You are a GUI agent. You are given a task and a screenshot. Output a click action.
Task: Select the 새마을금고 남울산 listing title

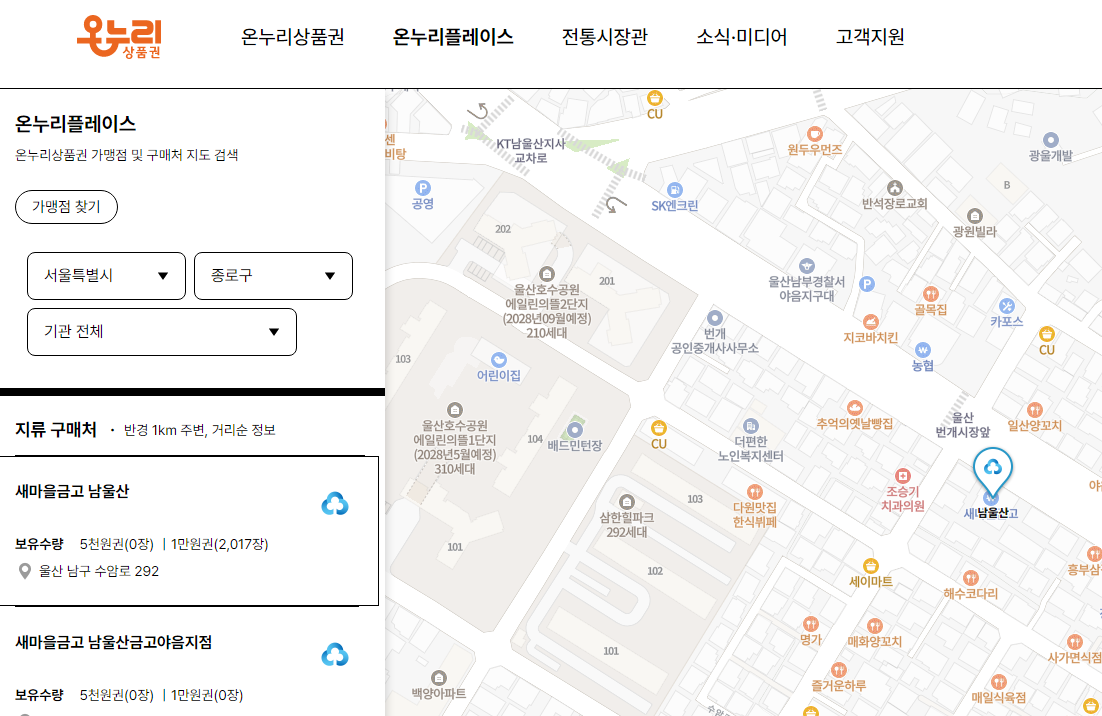coord(72,491)
